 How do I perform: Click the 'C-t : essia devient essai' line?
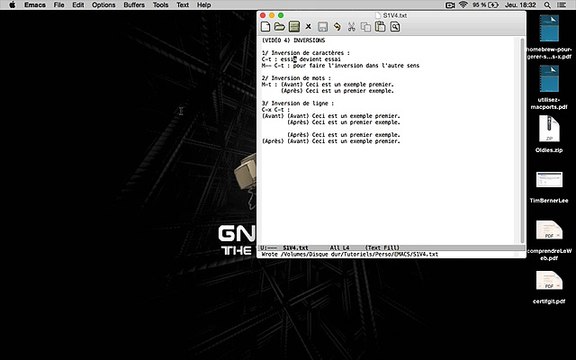click(301, 59)
